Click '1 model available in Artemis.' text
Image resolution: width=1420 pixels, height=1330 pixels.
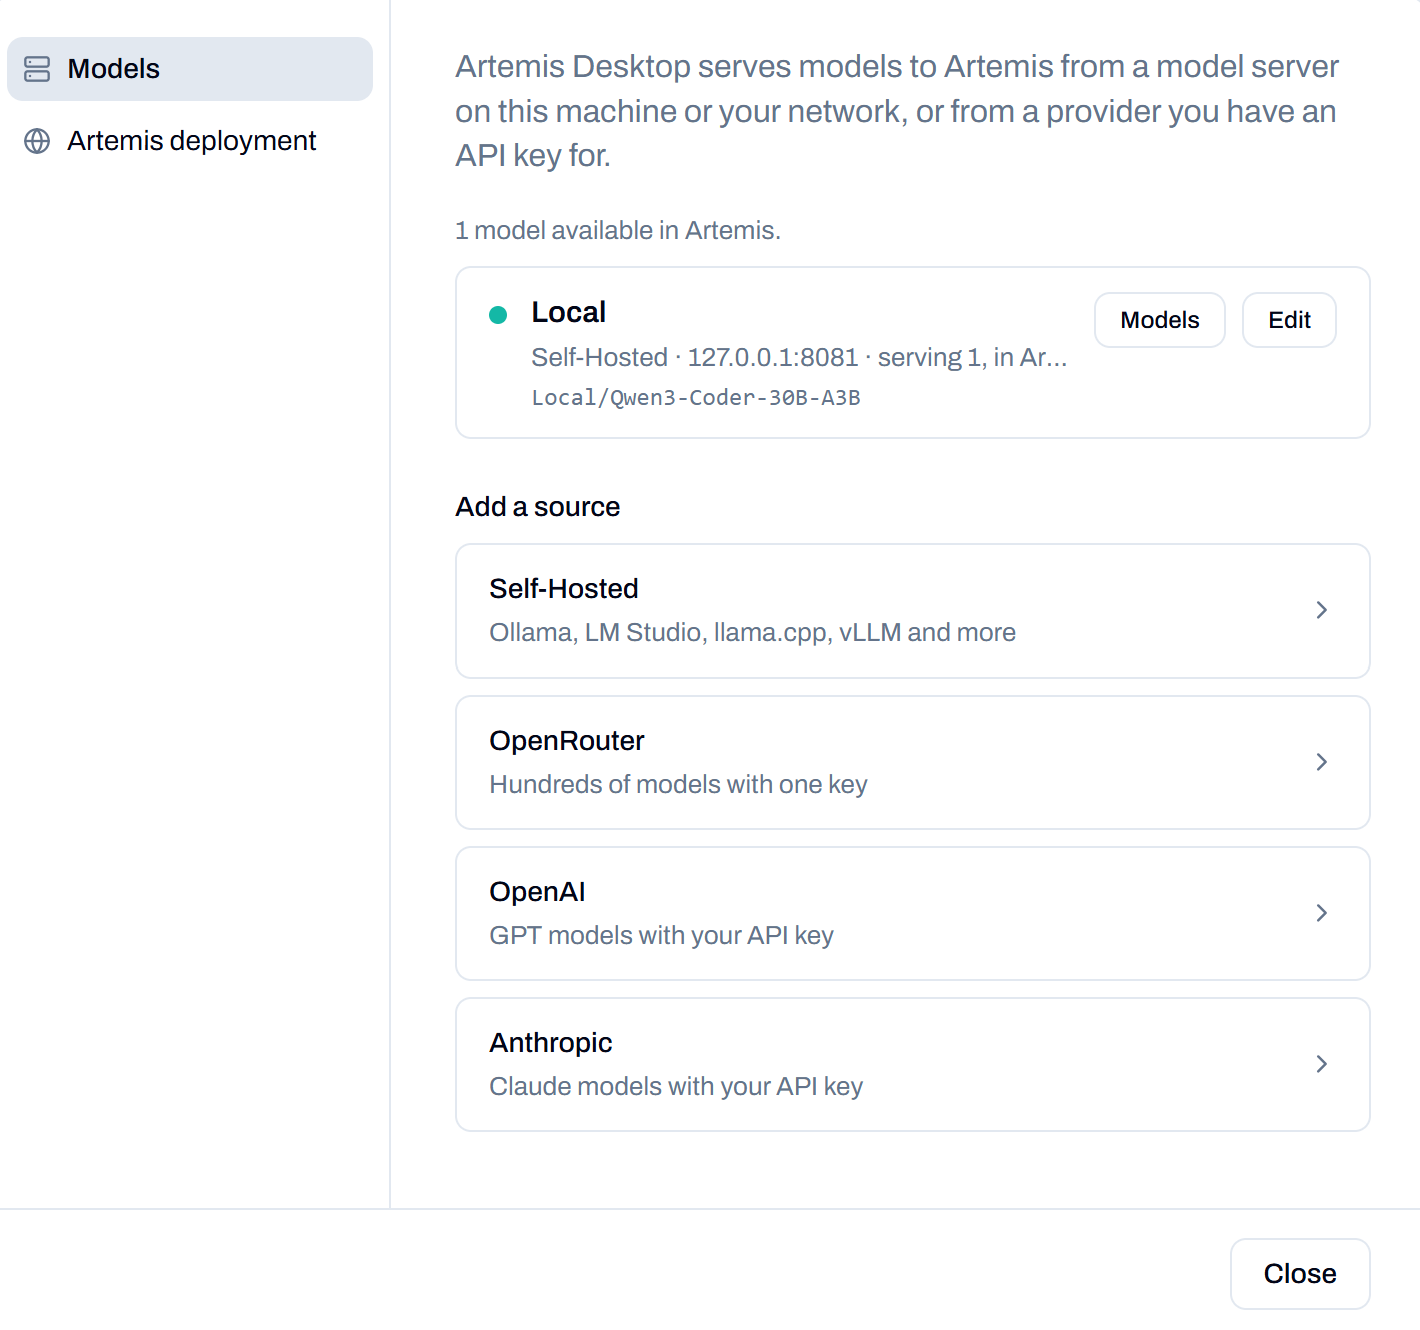click(x=618, y=231)
